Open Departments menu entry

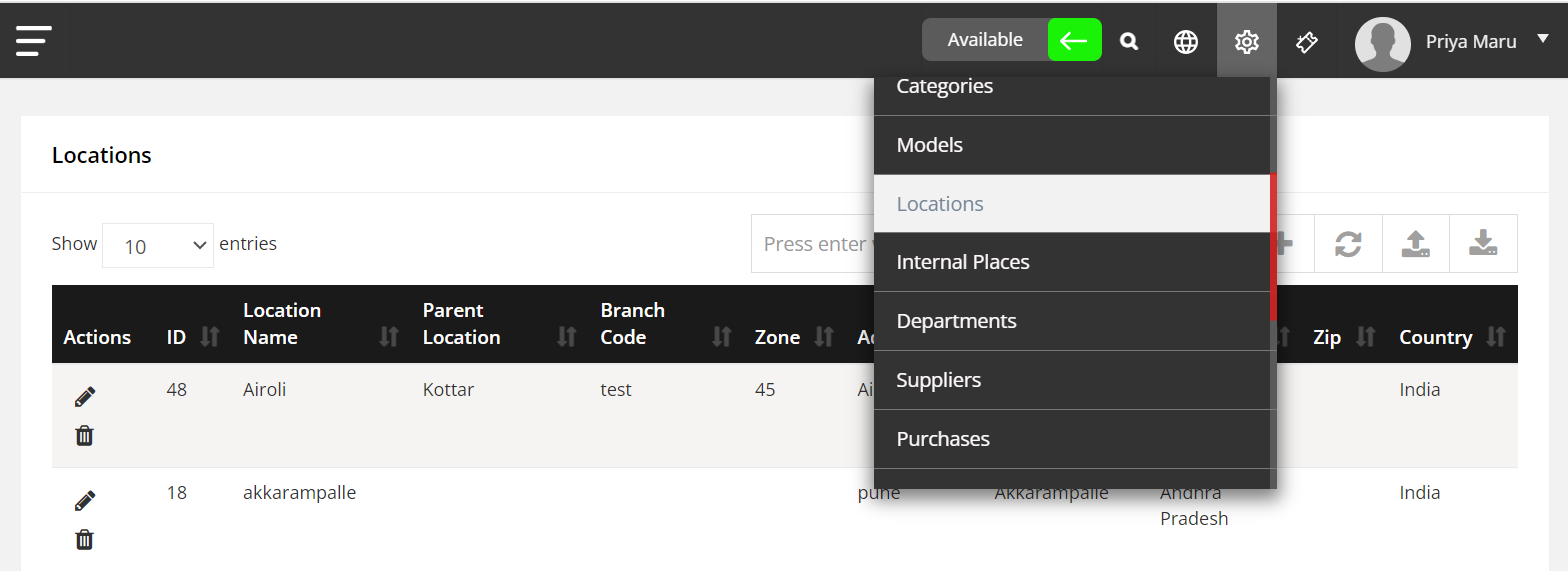[x=1072, y=321]
